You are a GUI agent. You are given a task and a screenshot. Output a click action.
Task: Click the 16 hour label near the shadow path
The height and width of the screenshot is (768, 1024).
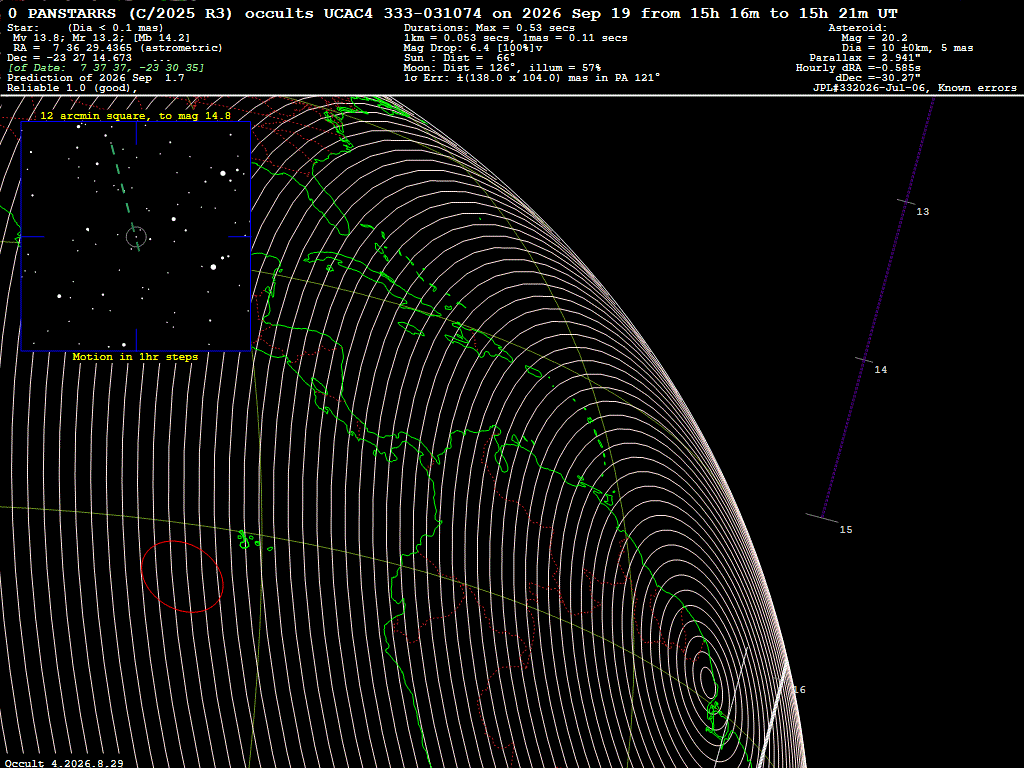(x=799, y=690)
